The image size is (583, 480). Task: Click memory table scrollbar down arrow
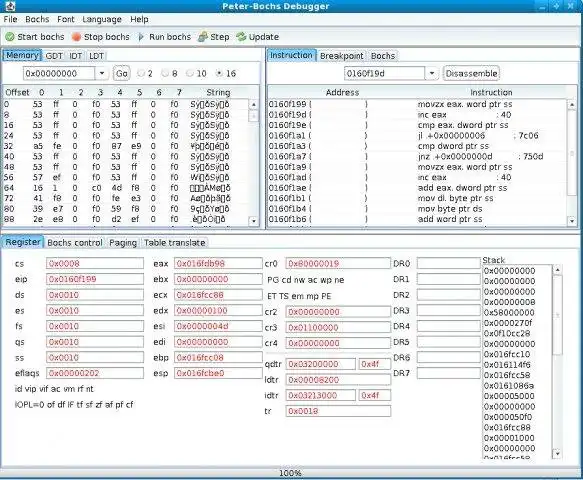pyautogui.click(x=254, y=221)
